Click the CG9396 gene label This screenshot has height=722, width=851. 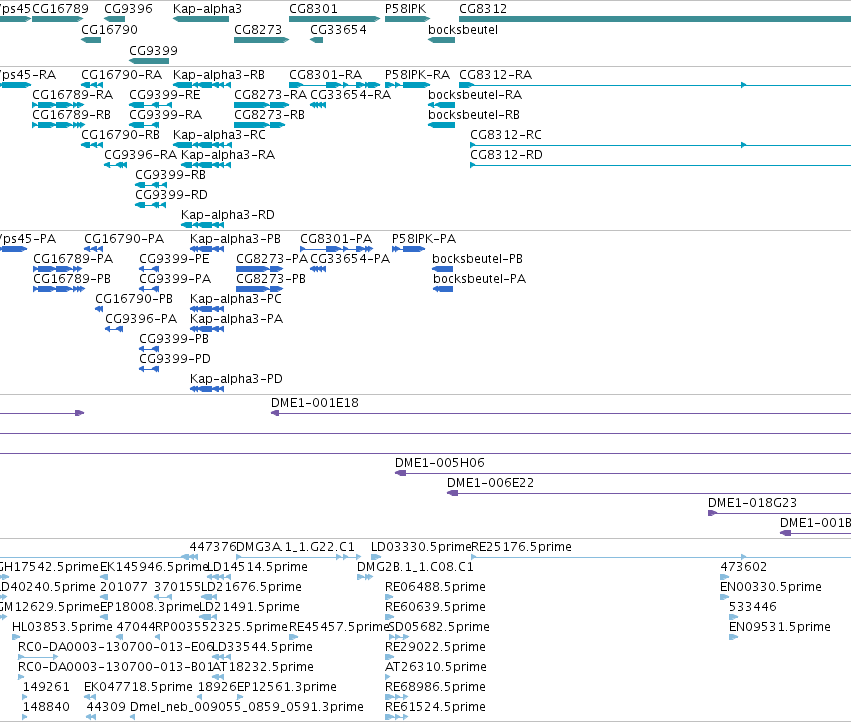pyautogui.click(x=128, y=9)
